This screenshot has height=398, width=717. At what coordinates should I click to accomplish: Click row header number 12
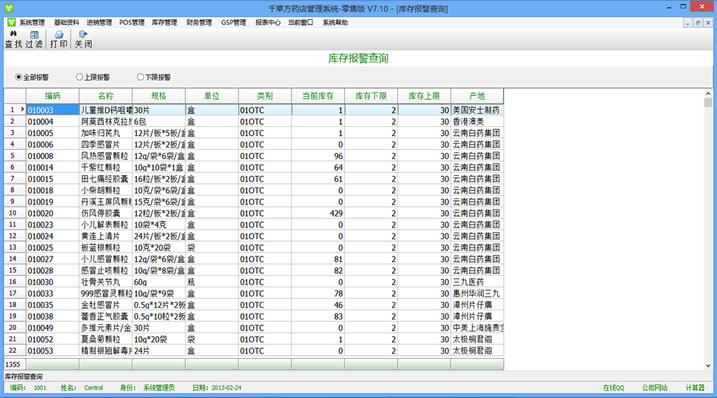click(x=15, y=236)
